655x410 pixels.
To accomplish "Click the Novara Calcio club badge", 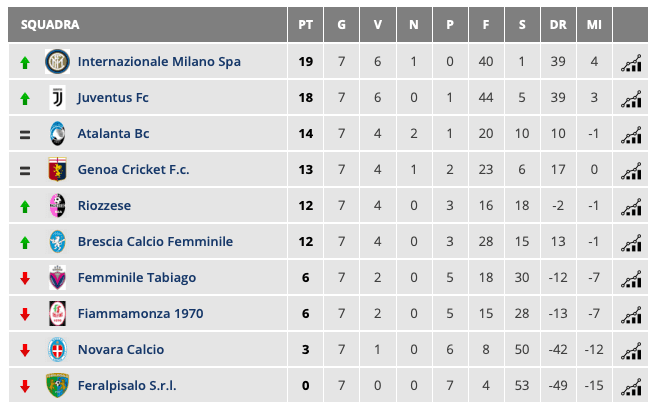I will pyautogui.click(x=57, y=350).
